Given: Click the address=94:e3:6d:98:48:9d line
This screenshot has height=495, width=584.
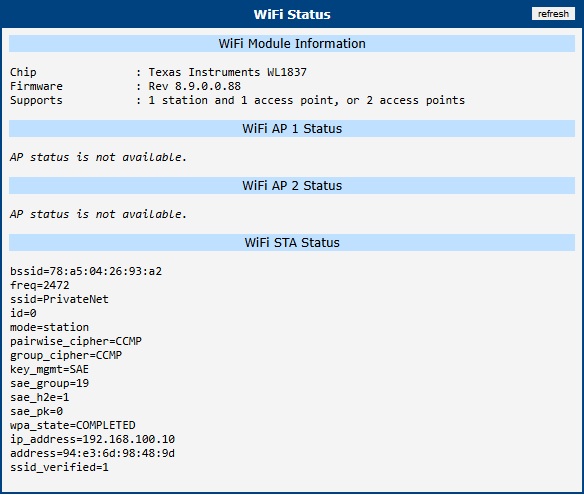Looking at the screenshot, I should tap(92, 453).
